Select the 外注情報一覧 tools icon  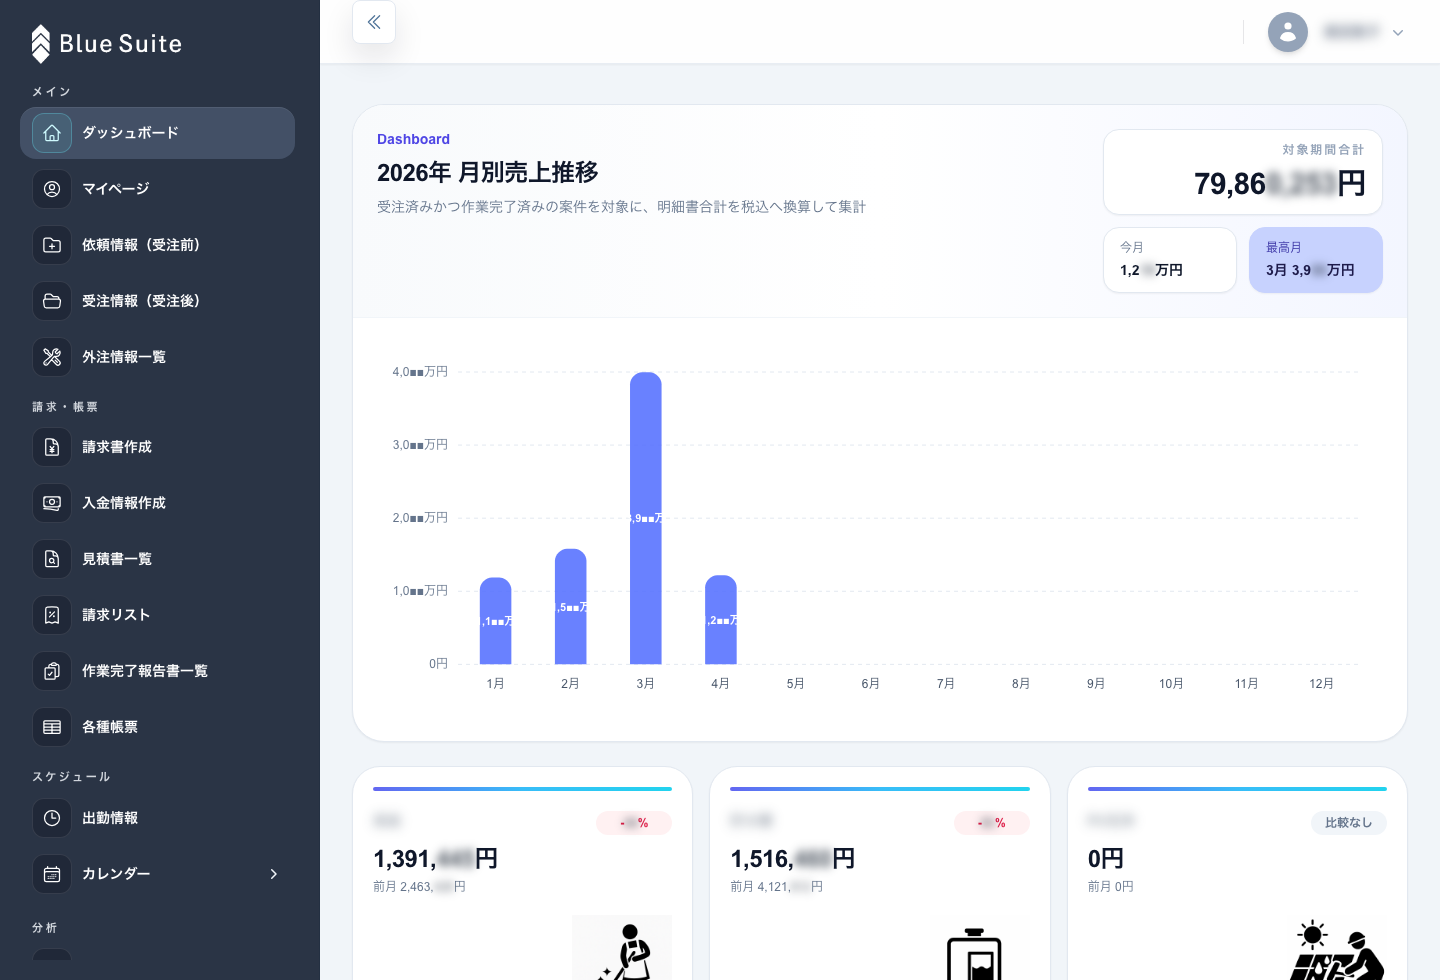coord(52,356)
